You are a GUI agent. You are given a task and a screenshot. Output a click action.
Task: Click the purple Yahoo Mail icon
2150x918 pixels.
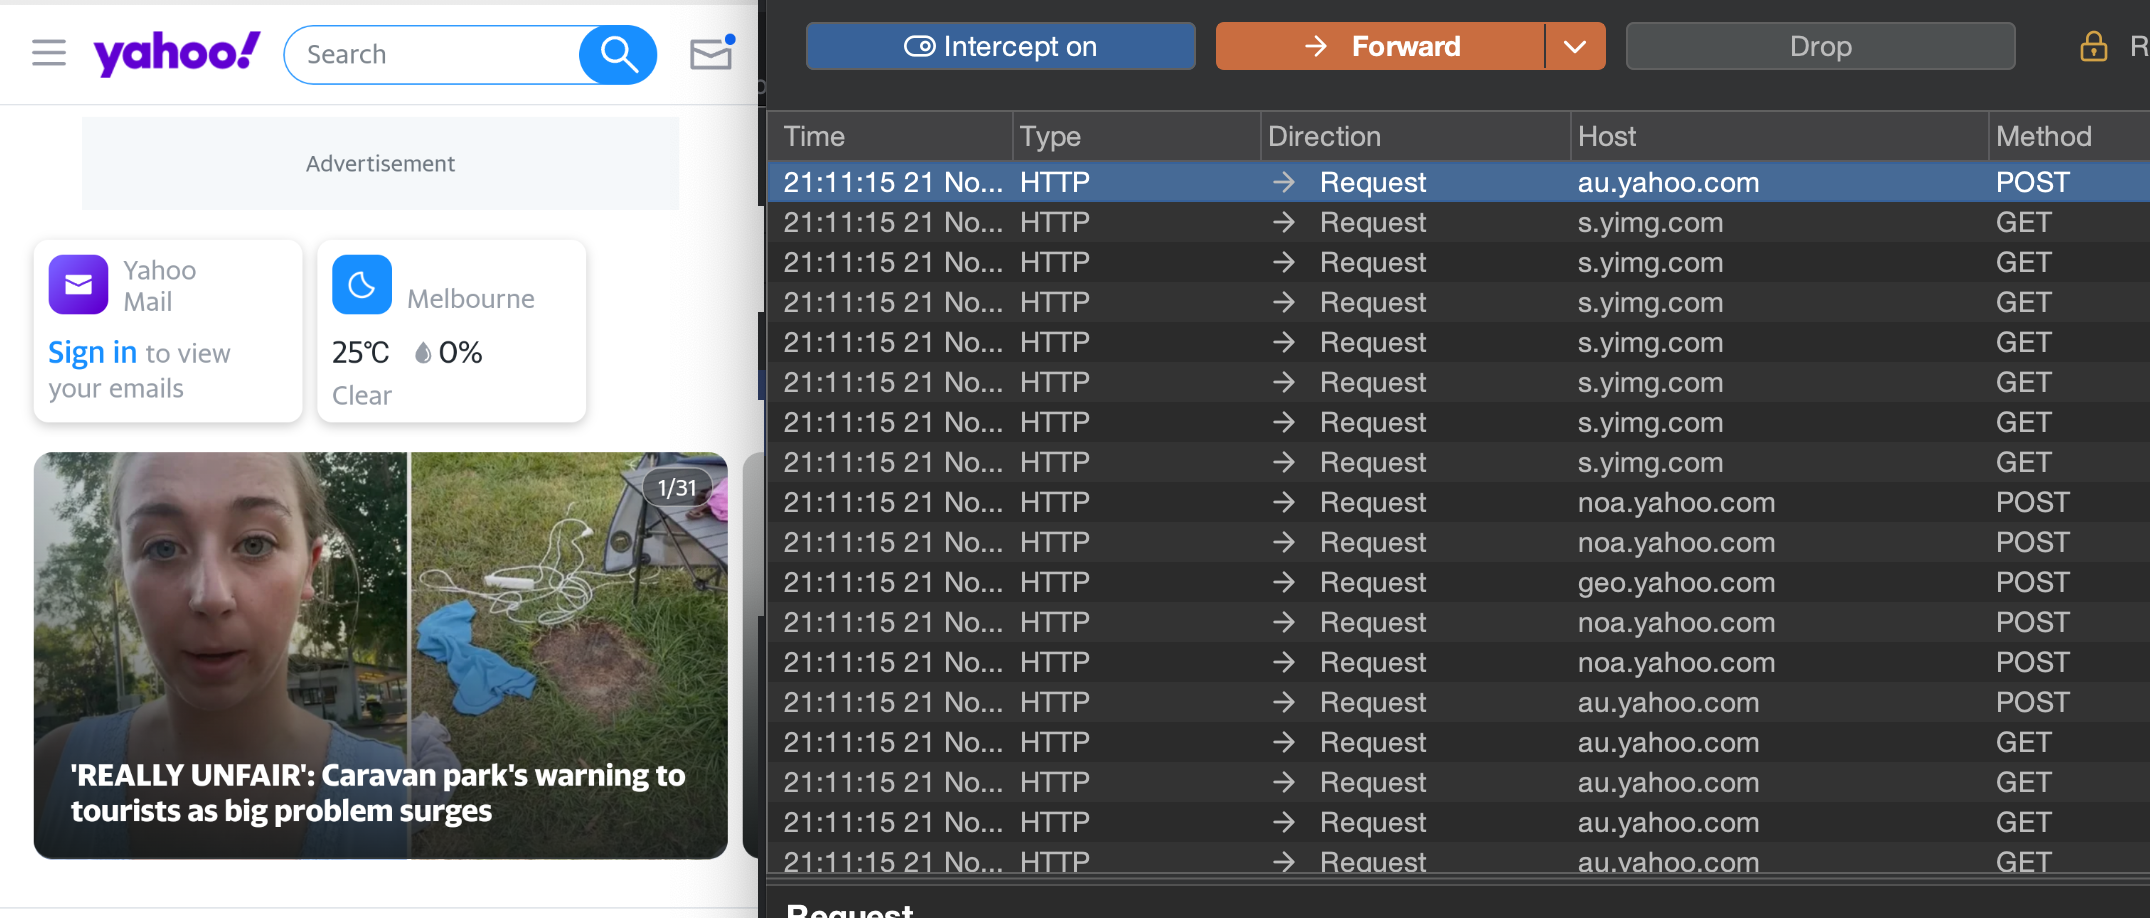point(78,285)
